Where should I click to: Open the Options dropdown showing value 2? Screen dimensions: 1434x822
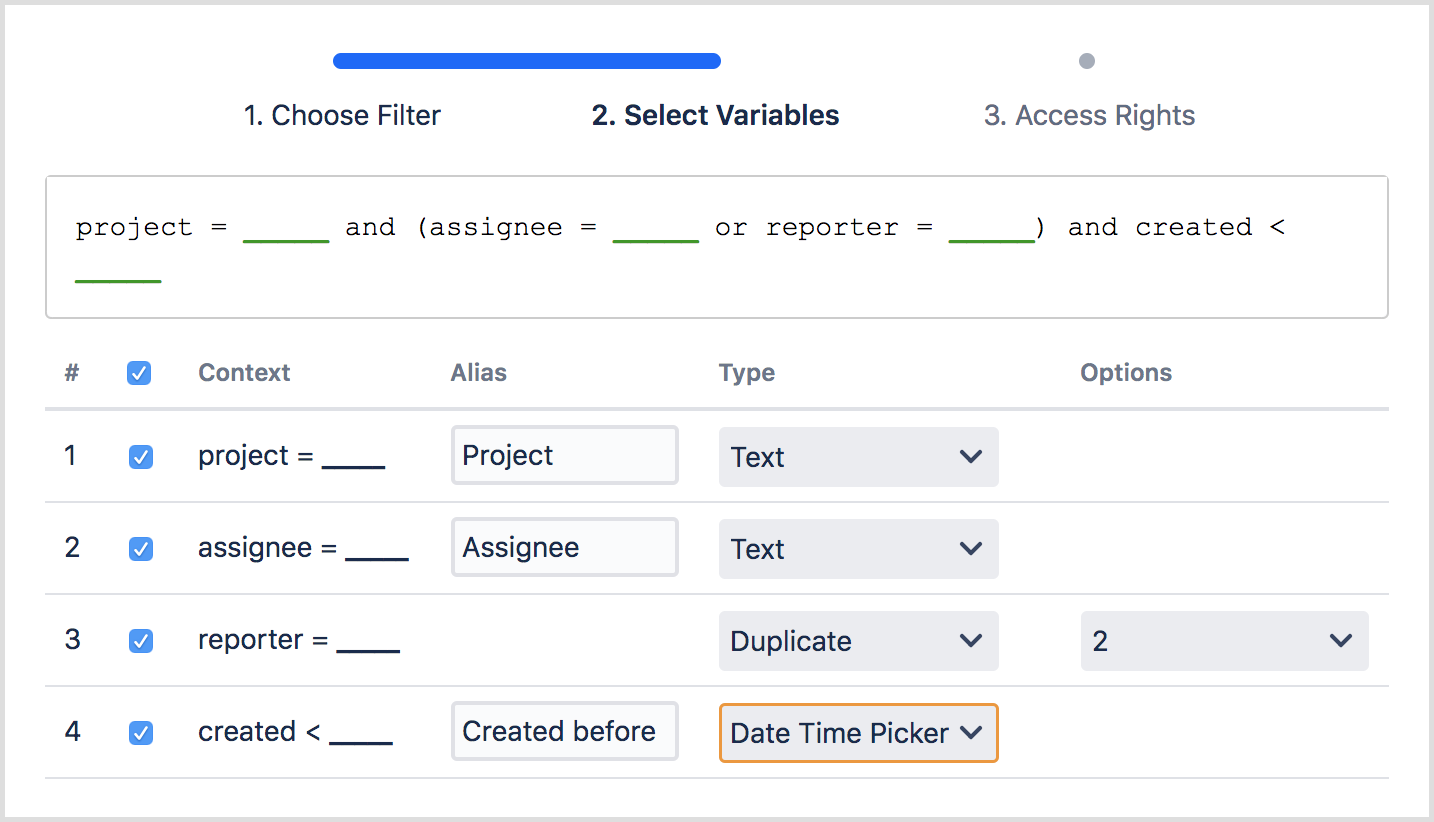coord(1224,641)
